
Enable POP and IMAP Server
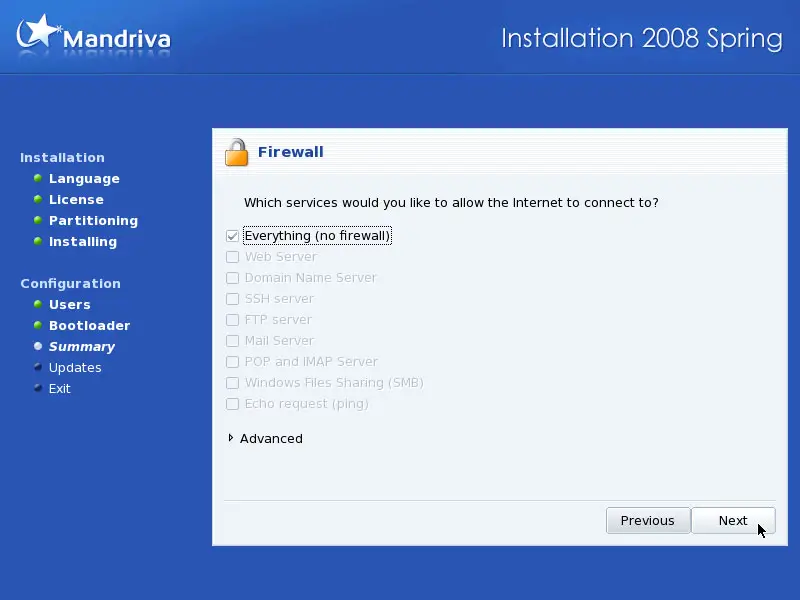[232, 362]
